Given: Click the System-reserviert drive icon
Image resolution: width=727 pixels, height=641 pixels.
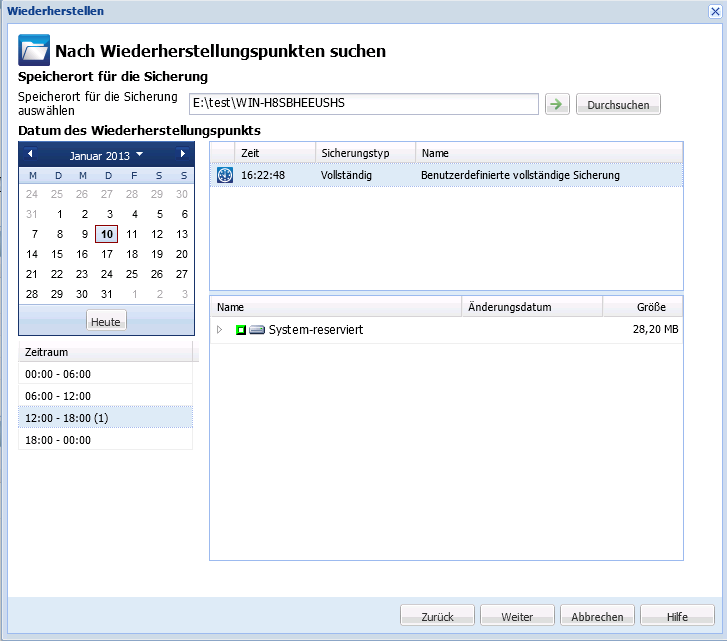Looking at the screenshot, I should [x=257, y=329].
